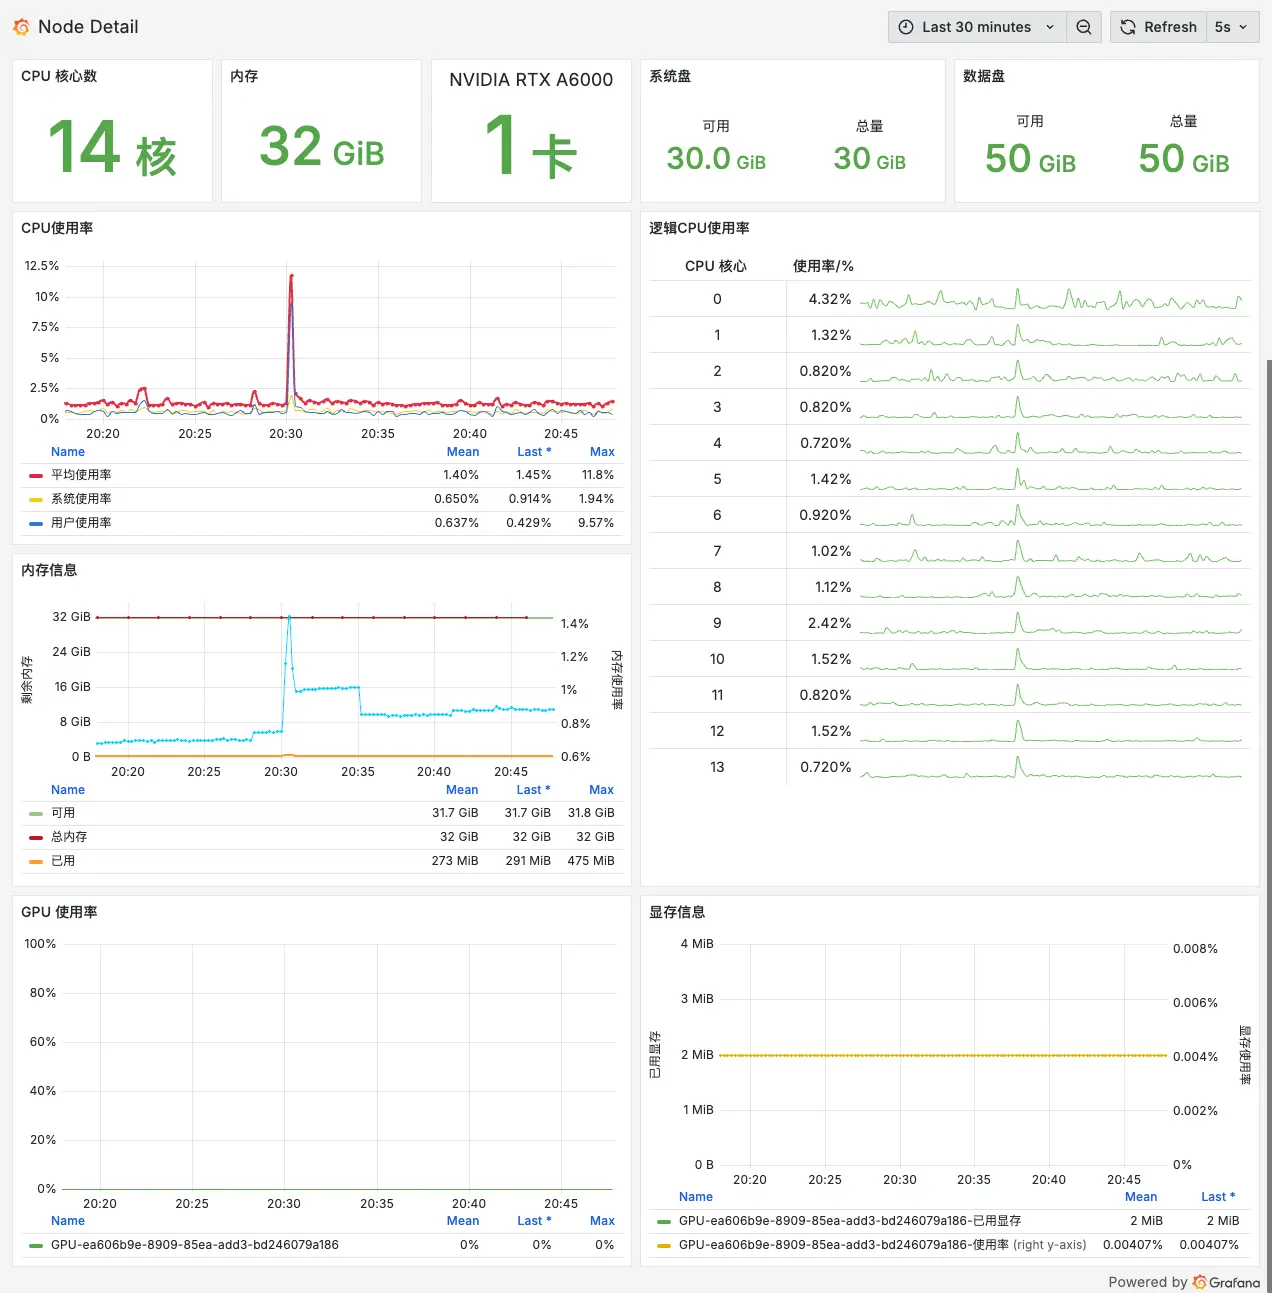This screenshot has height=1293, width=1272.
Task: Sort memory legend by Mean column
Action: (x=462, y=790)
